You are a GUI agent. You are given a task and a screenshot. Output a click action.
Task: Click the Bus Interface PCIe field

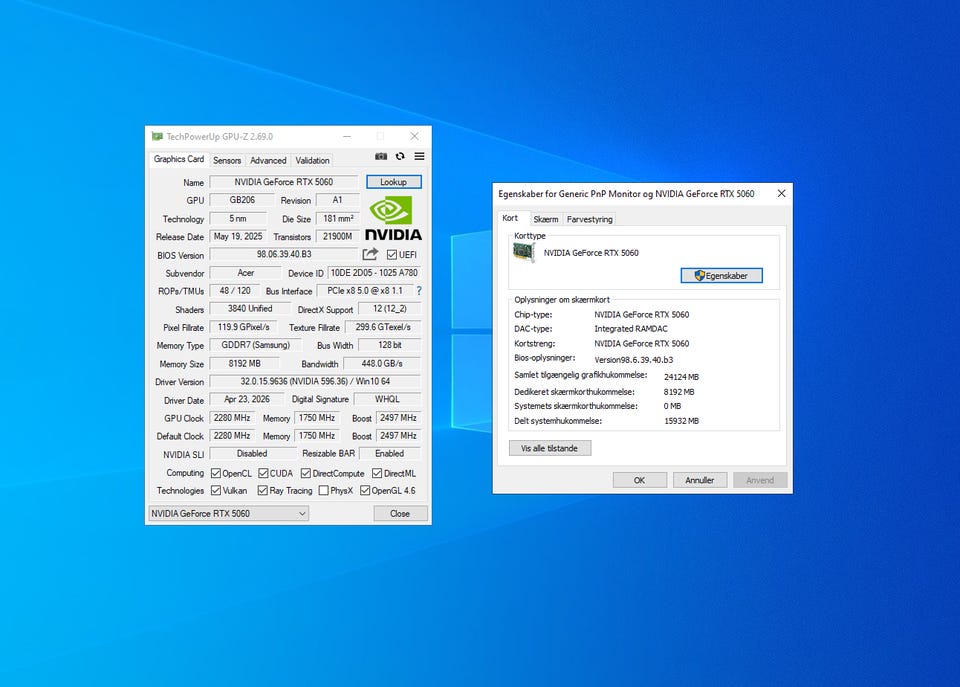[365, 291]
